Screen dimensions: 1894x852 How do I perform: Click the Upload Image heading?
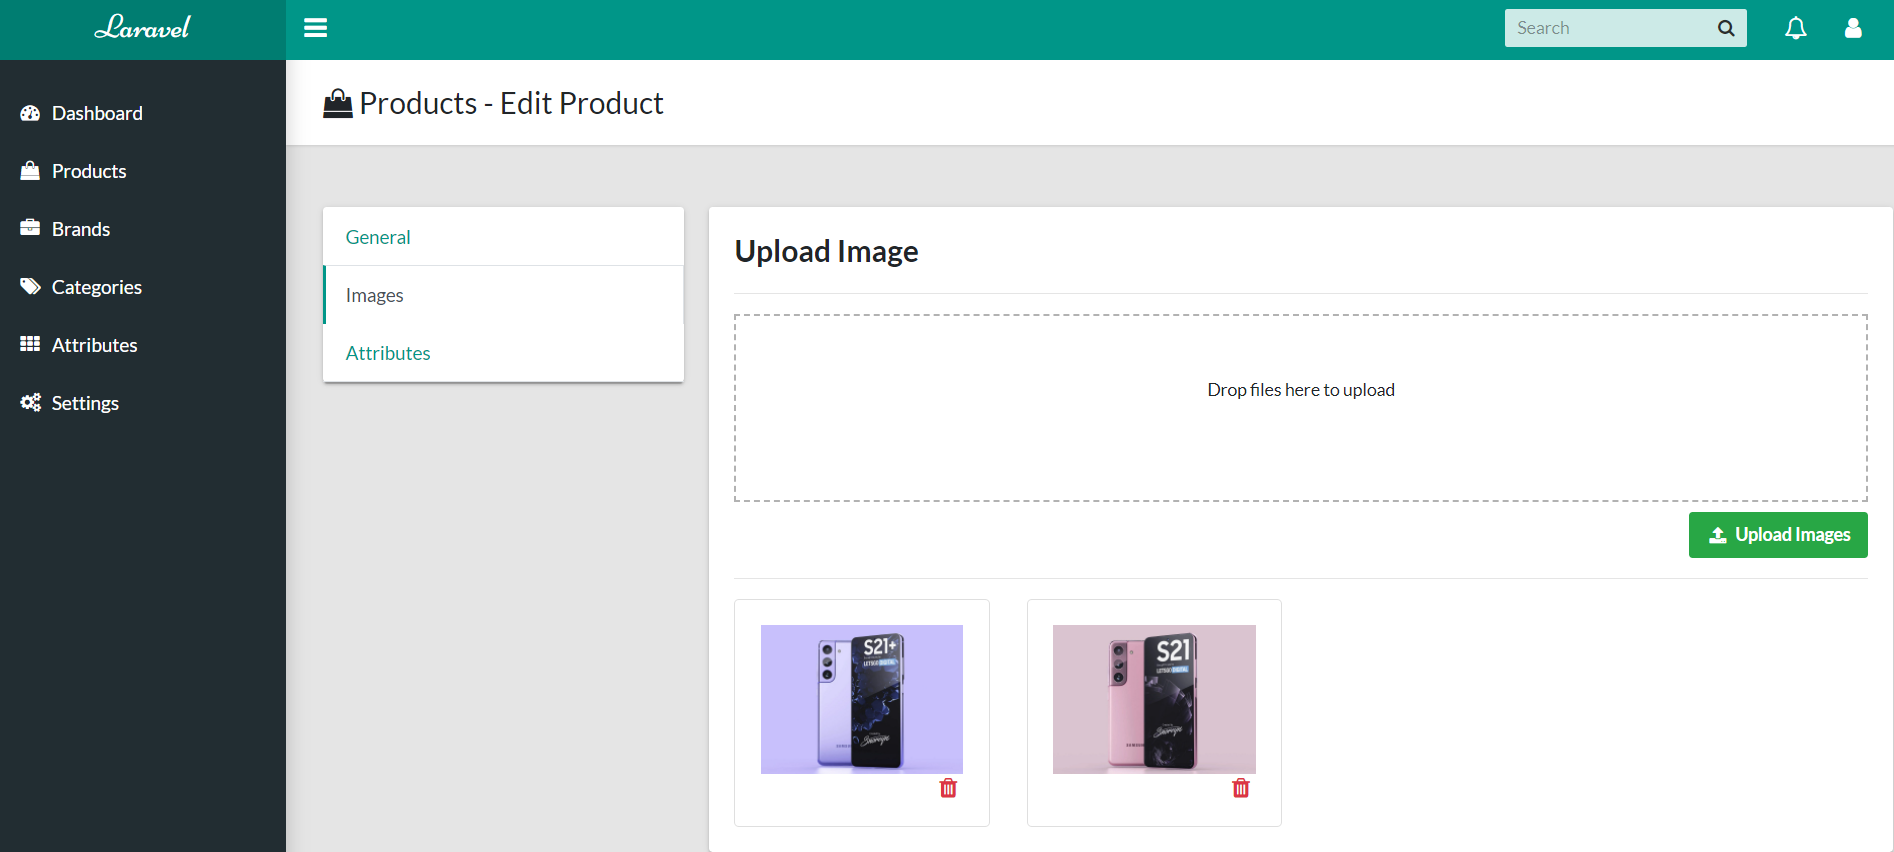[x=826, y=251]
